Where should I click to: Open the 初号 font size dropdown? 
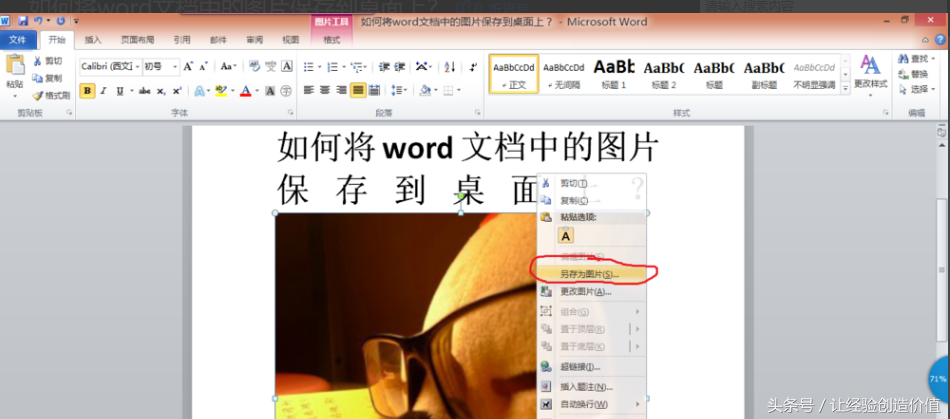click(x=176, y=67)
